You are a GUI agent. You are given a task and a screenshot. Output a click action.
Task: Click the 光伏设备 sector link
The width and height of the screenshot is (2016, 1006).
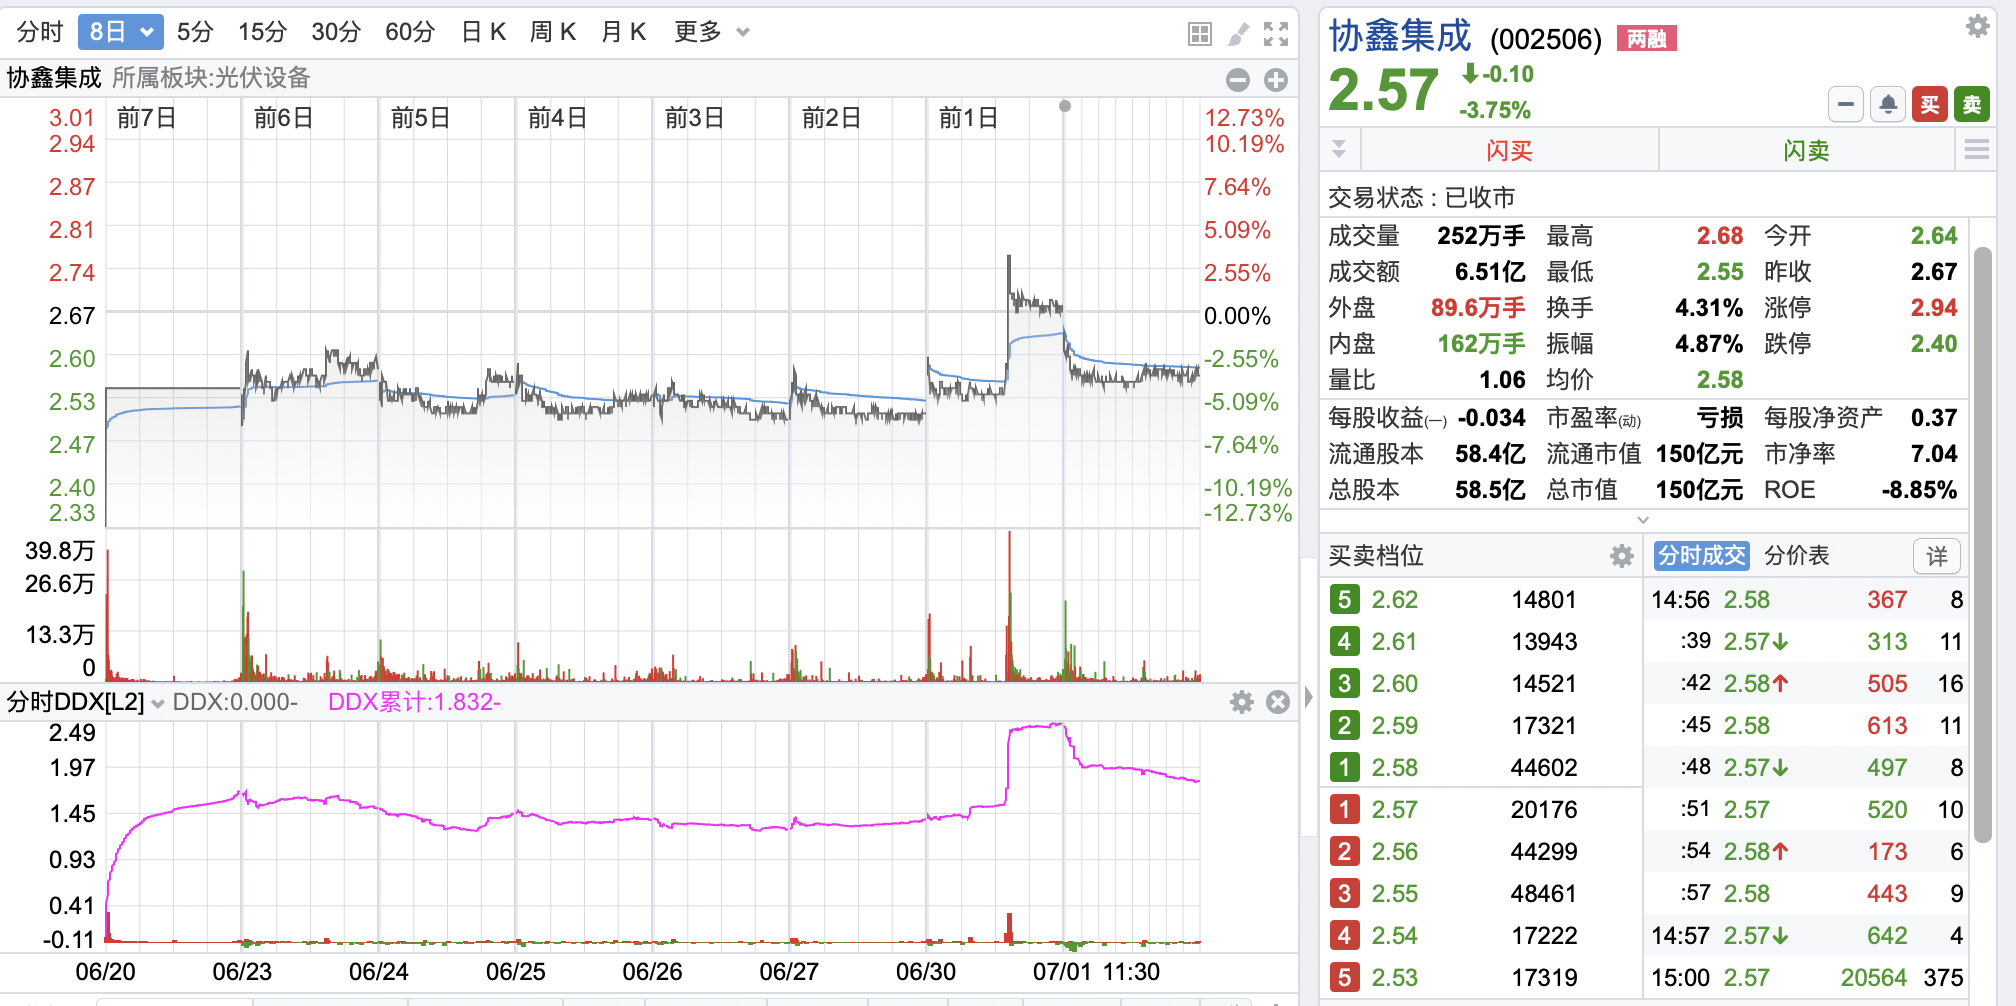tap(262, 78)
